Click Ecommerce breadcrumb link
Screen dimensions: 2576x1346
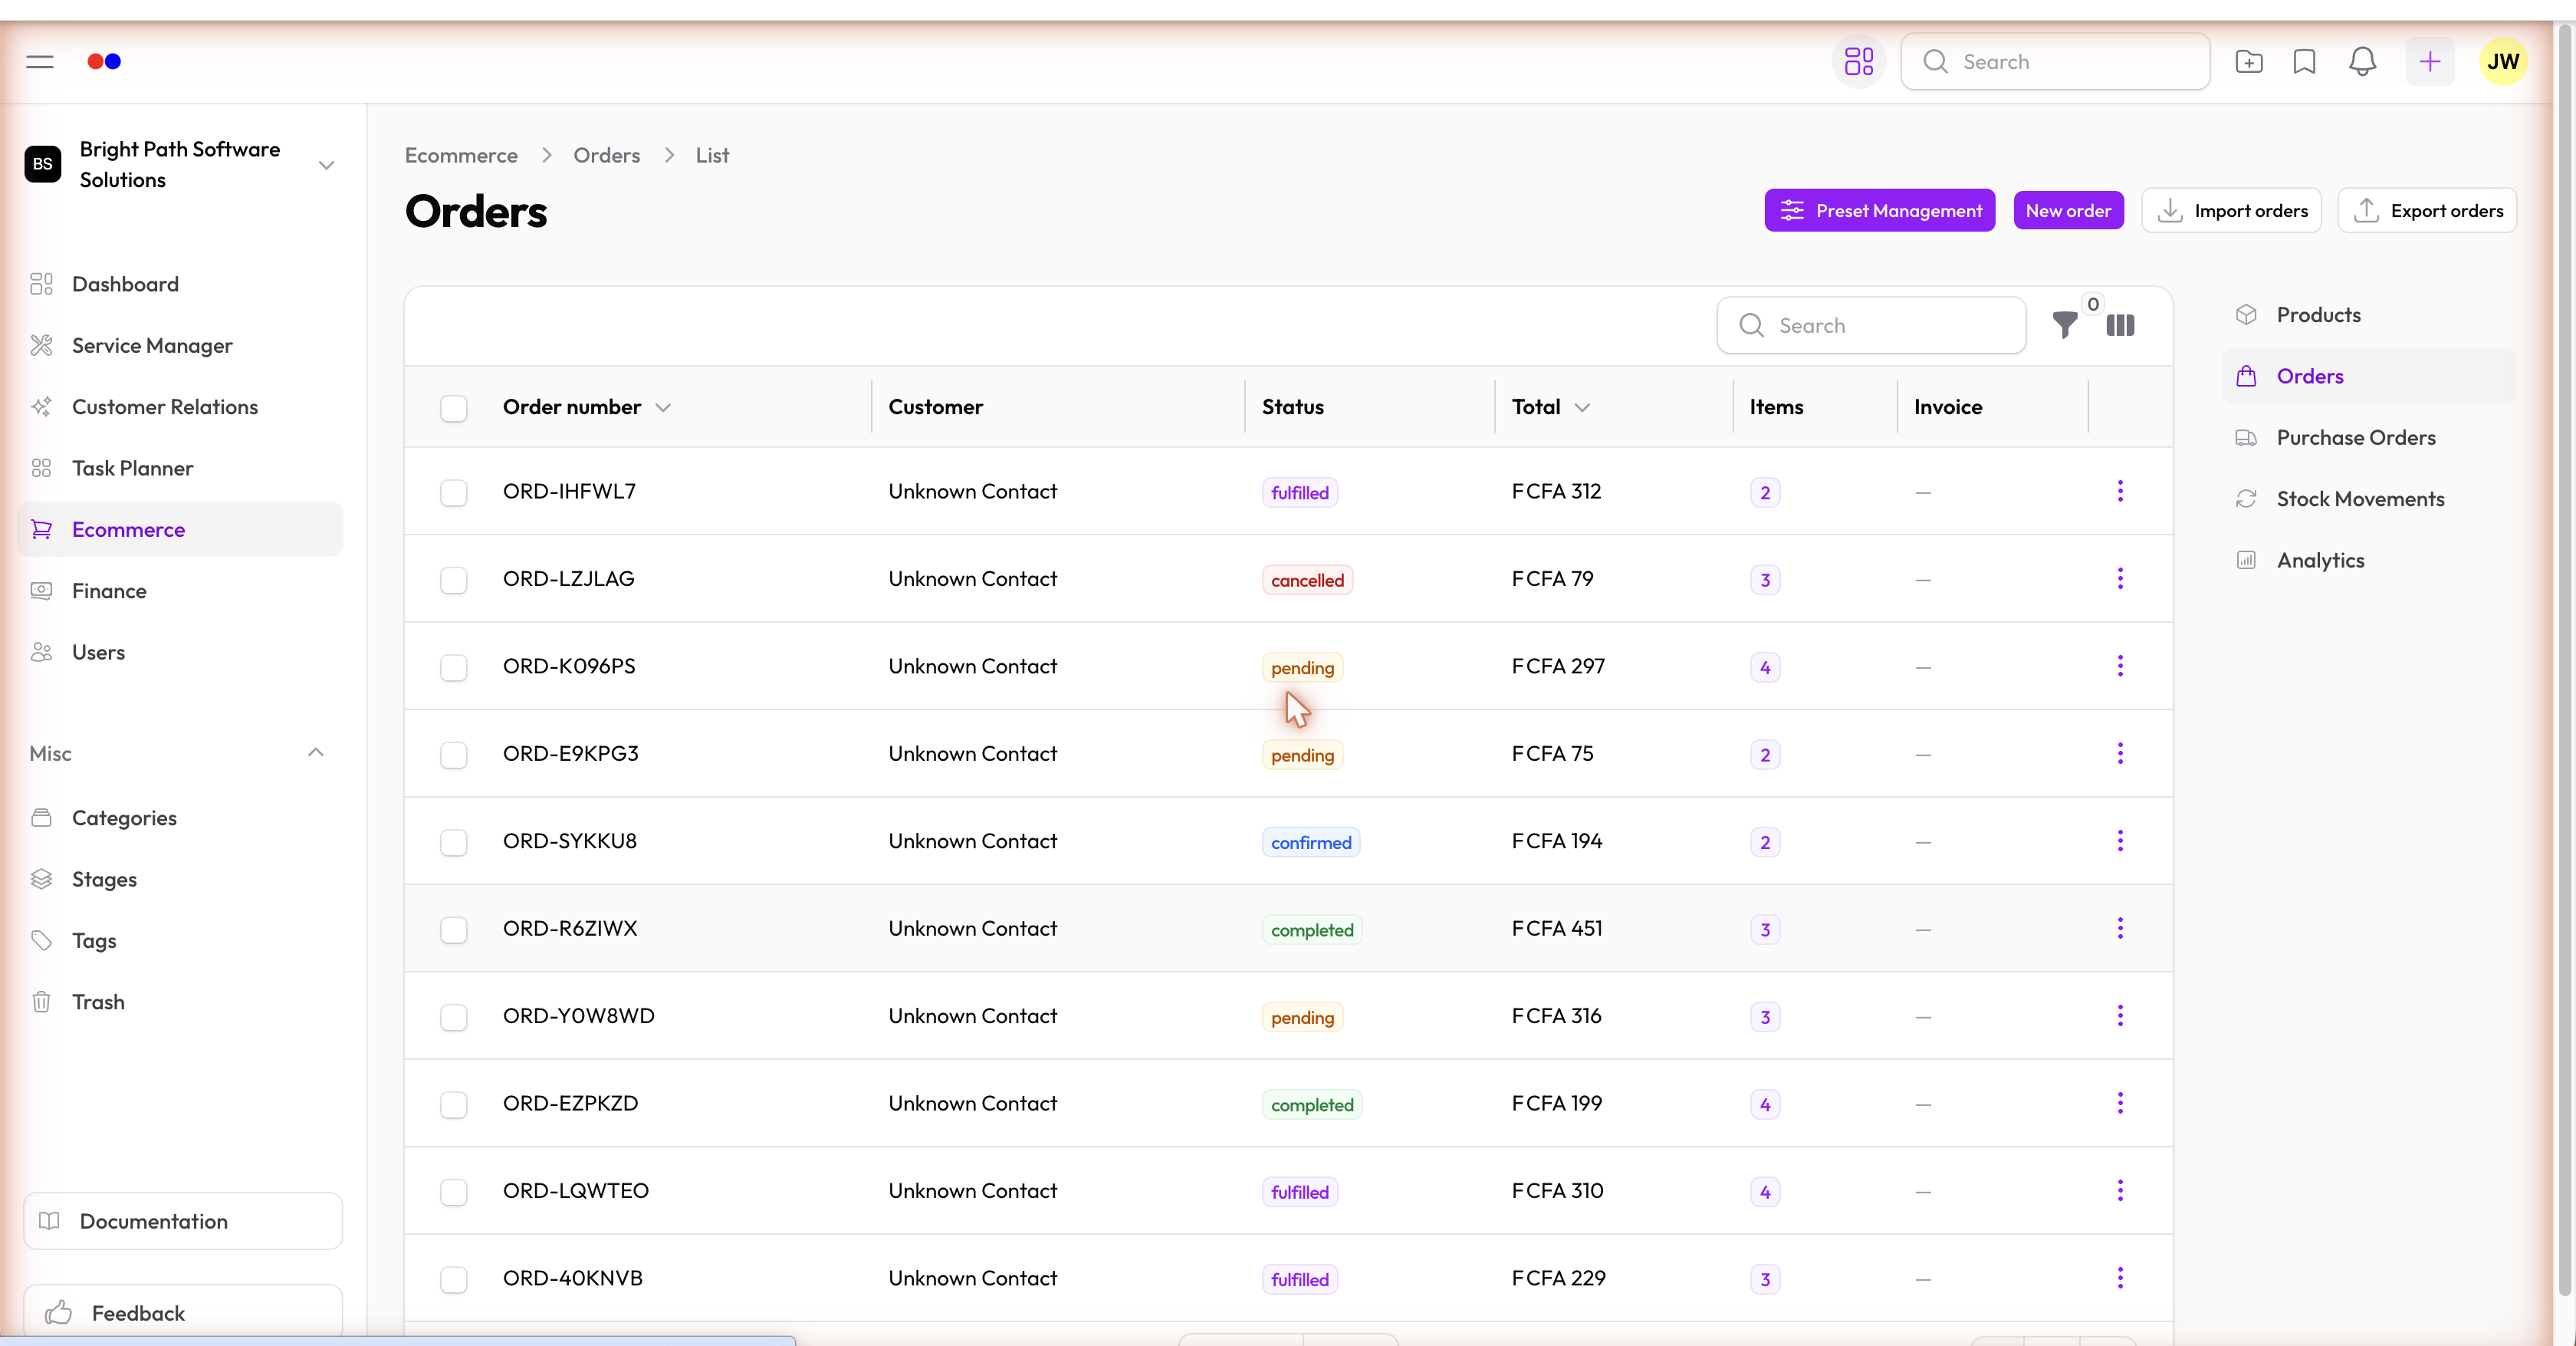(461, 155)
